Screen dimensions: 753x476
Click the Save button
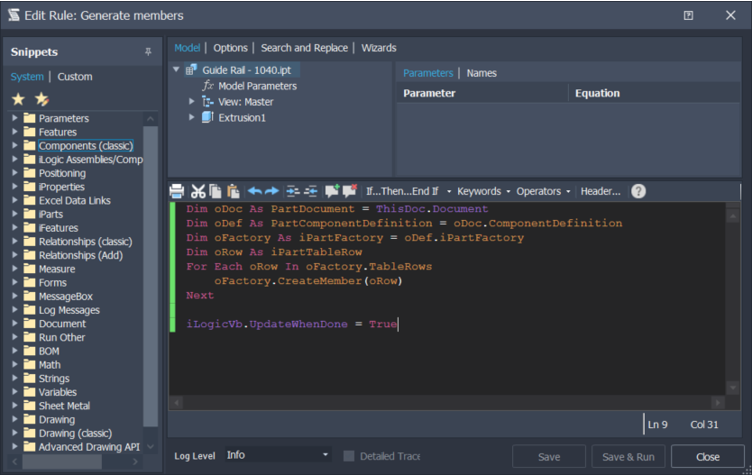tap(549, 456)
